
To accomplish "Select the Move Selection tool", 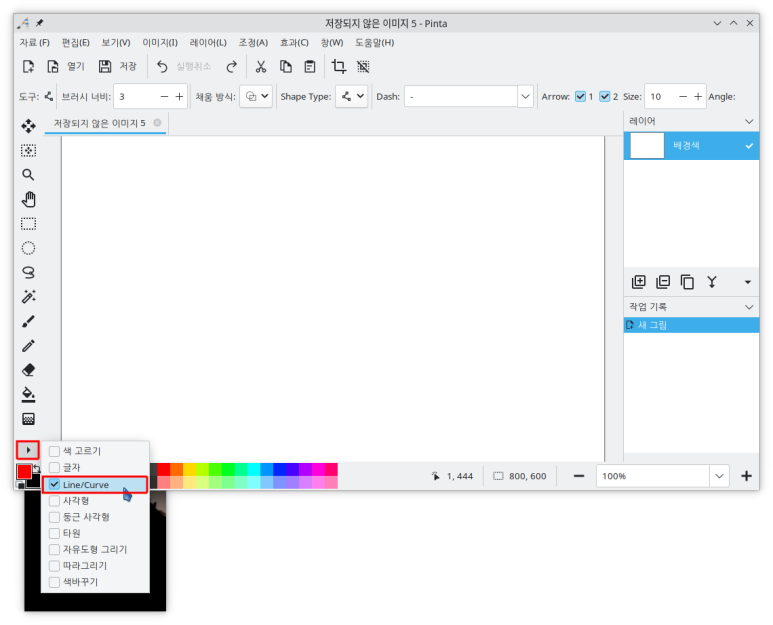I will point(28,150).
